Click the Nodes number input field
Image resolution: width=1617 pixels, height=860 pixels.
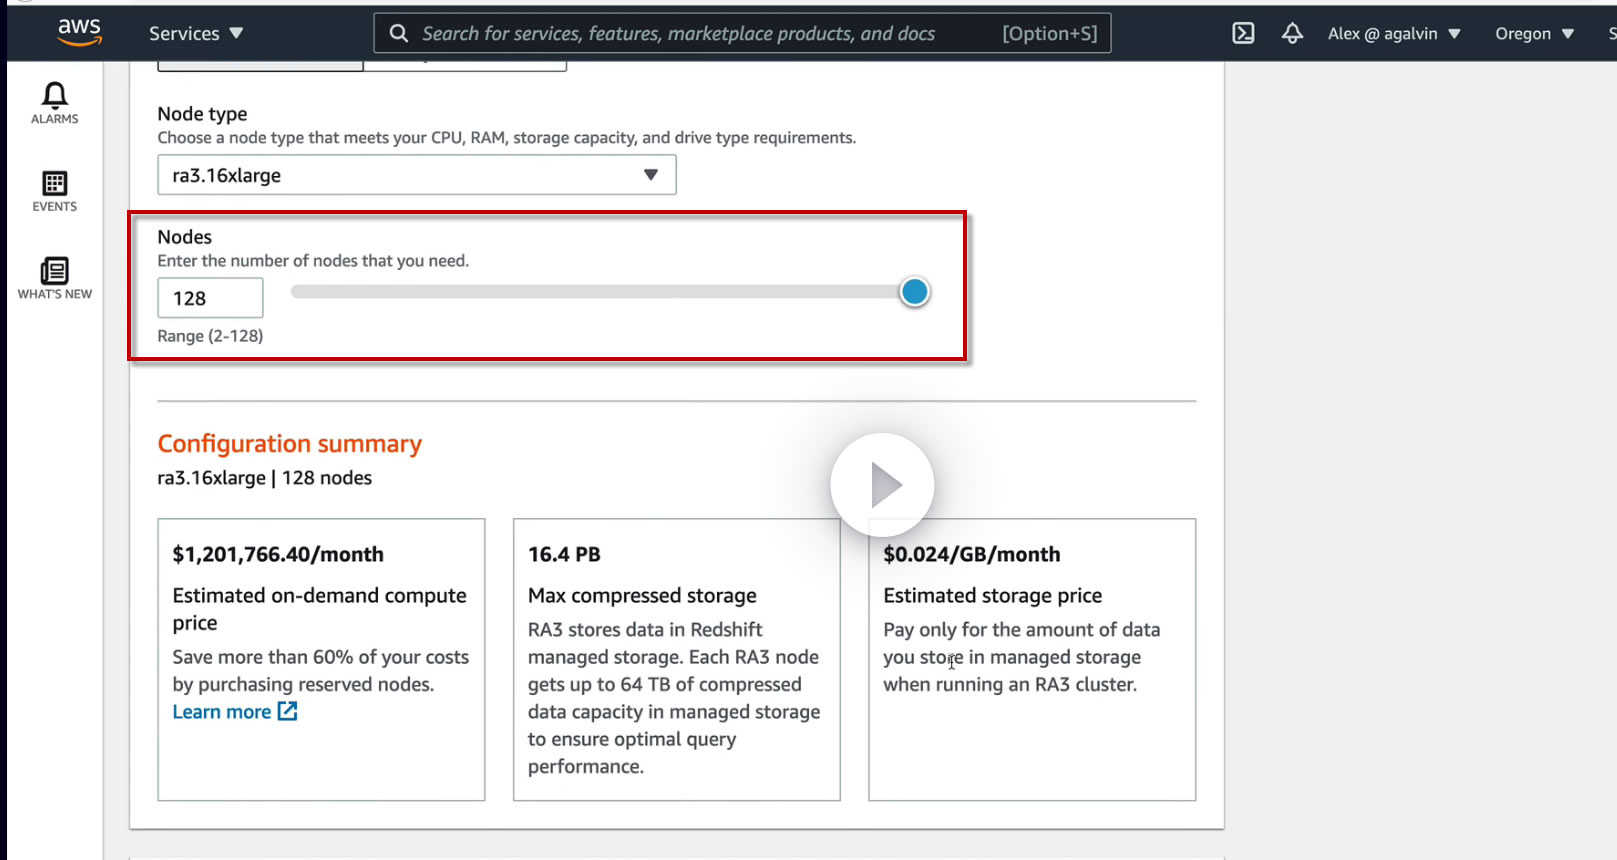click(210, 298)
